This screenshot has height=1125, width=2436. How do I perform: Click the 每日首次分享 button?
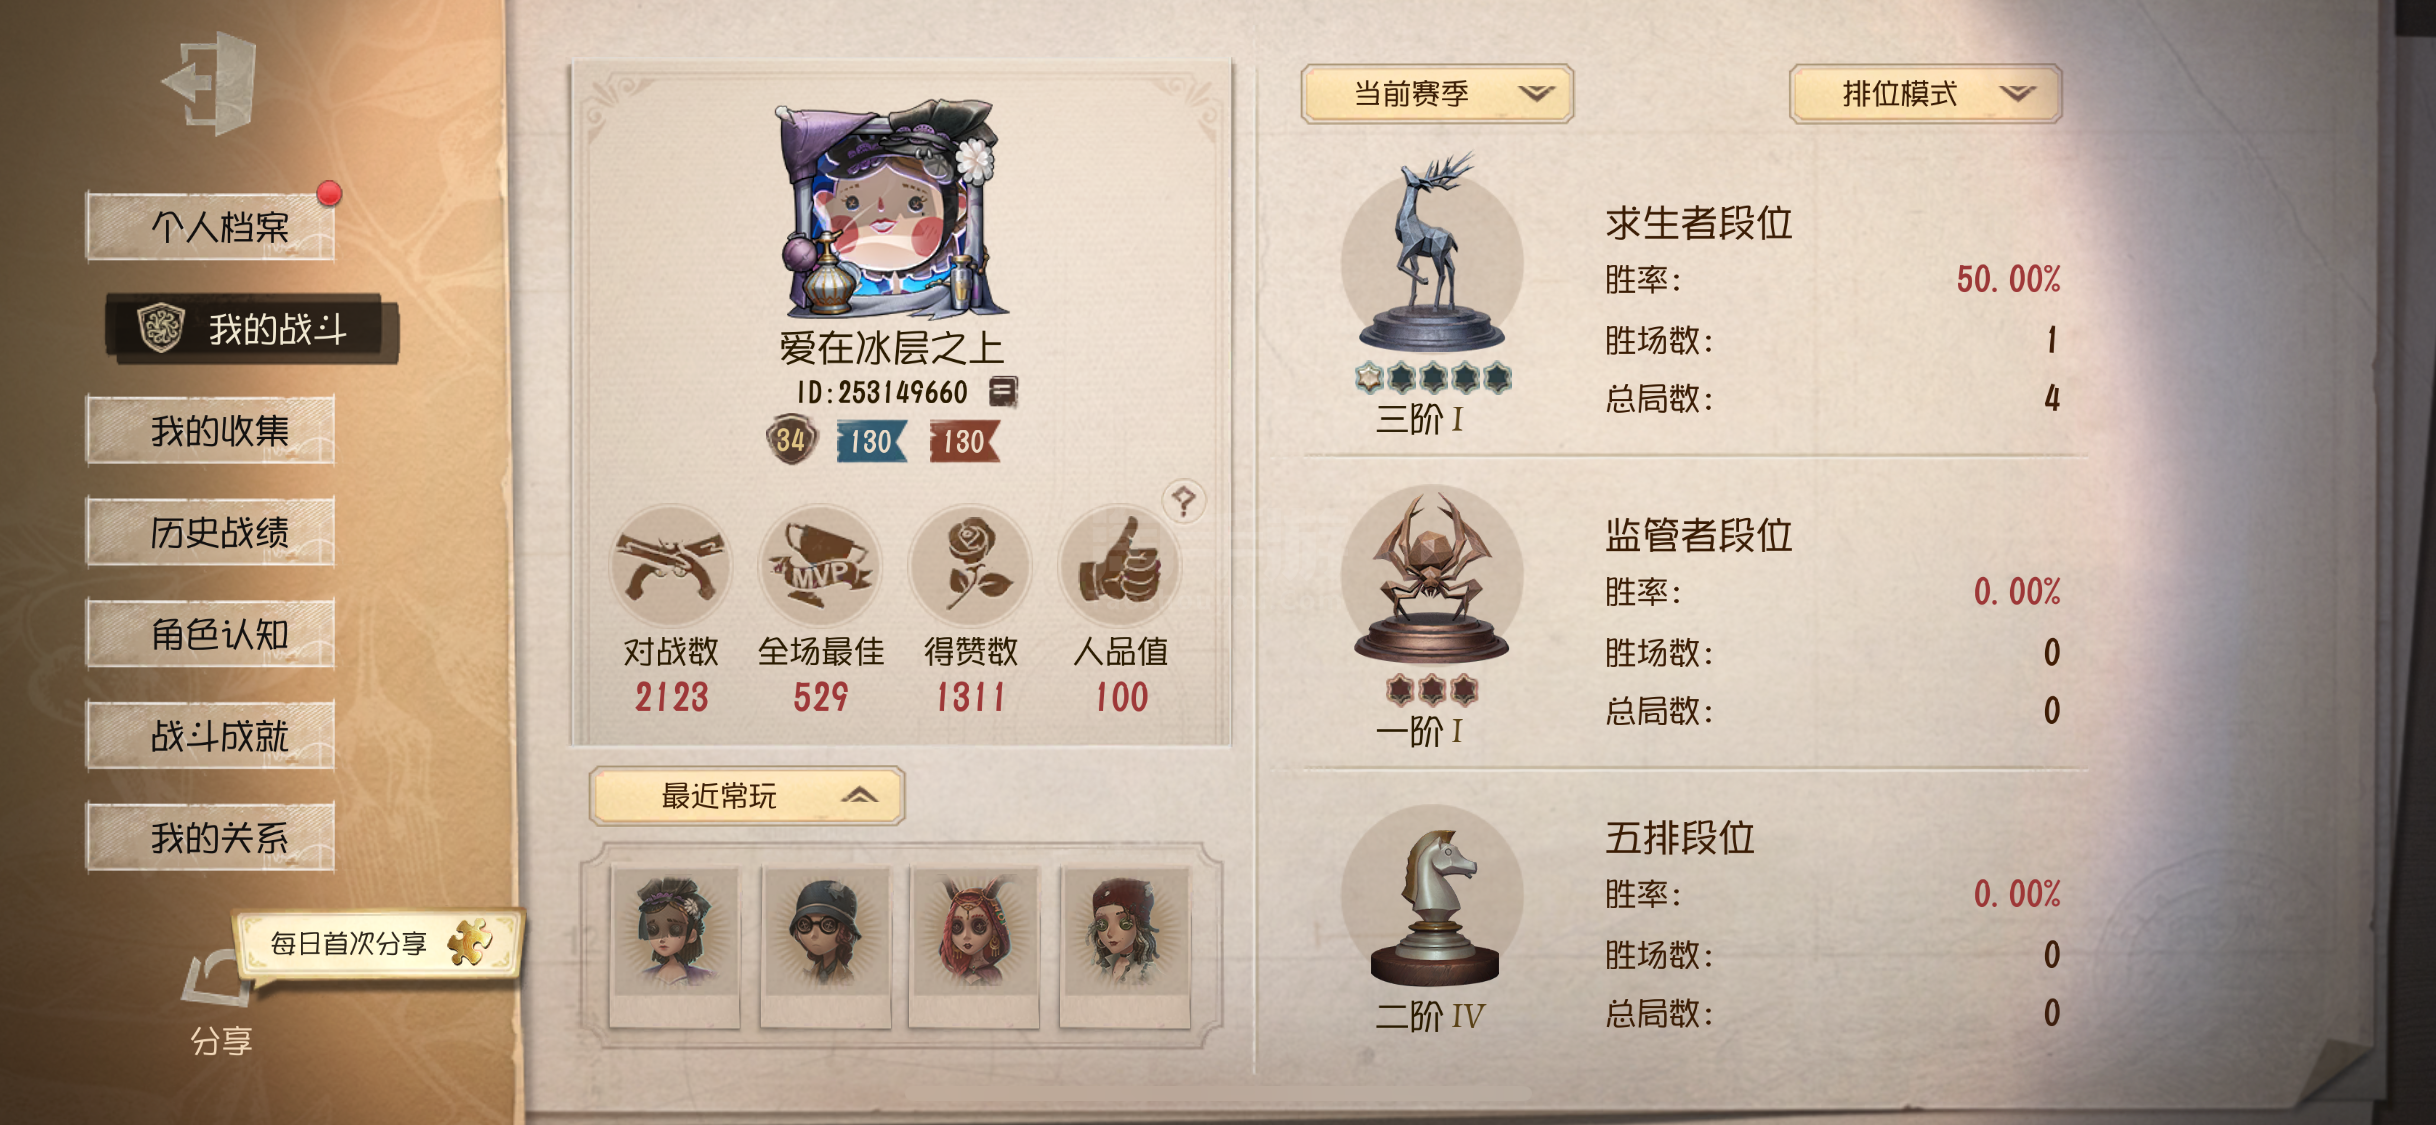coord(379,943)
